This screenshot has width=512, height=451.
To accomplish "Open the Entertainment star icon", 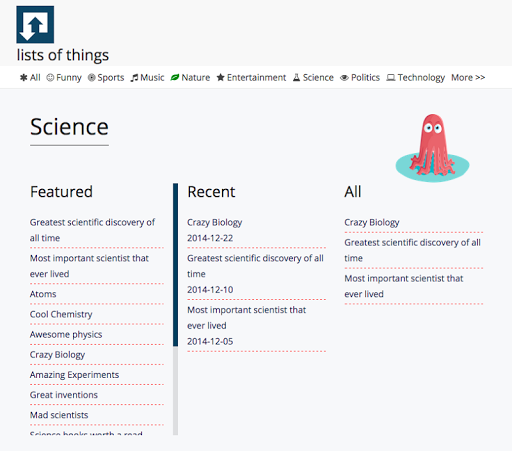I will [220, 78].
